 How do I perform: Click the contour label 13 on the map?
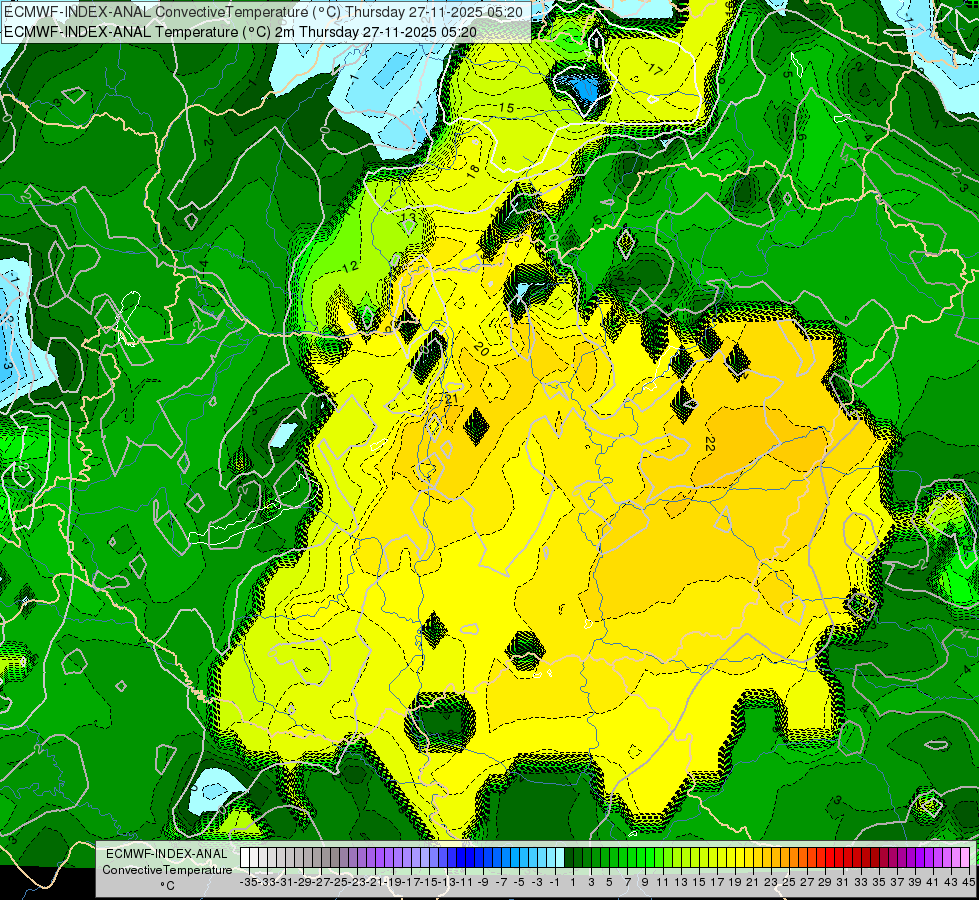click(408, 217)
